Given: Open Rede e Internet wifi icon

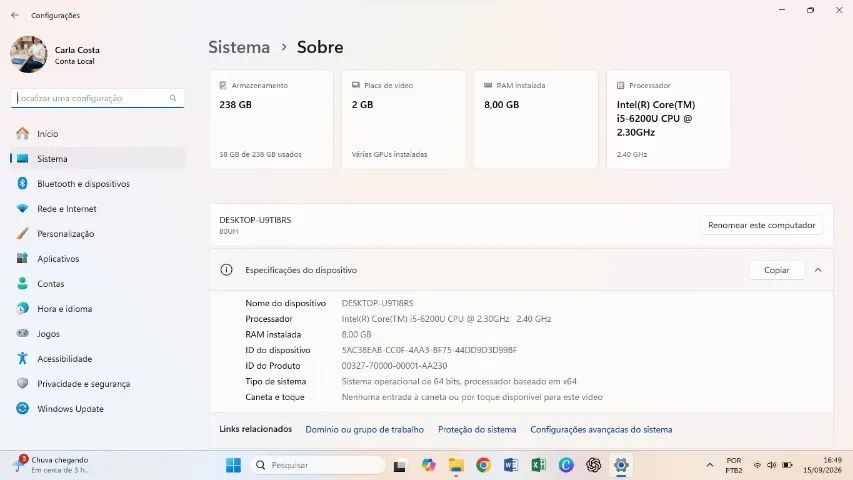Looking at the screenshot, I should coord(22,208).
